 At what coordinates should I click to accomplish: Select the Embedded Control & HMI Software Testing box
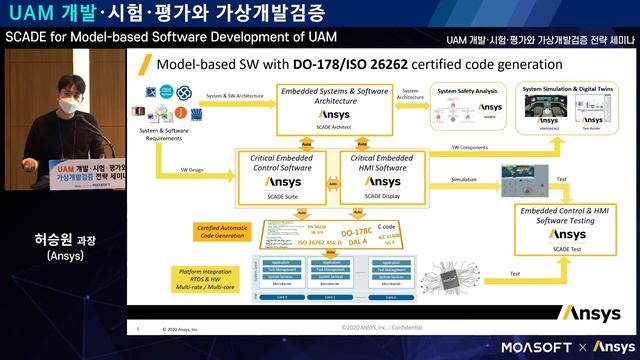pyautogui.click(x=565, y=230)
